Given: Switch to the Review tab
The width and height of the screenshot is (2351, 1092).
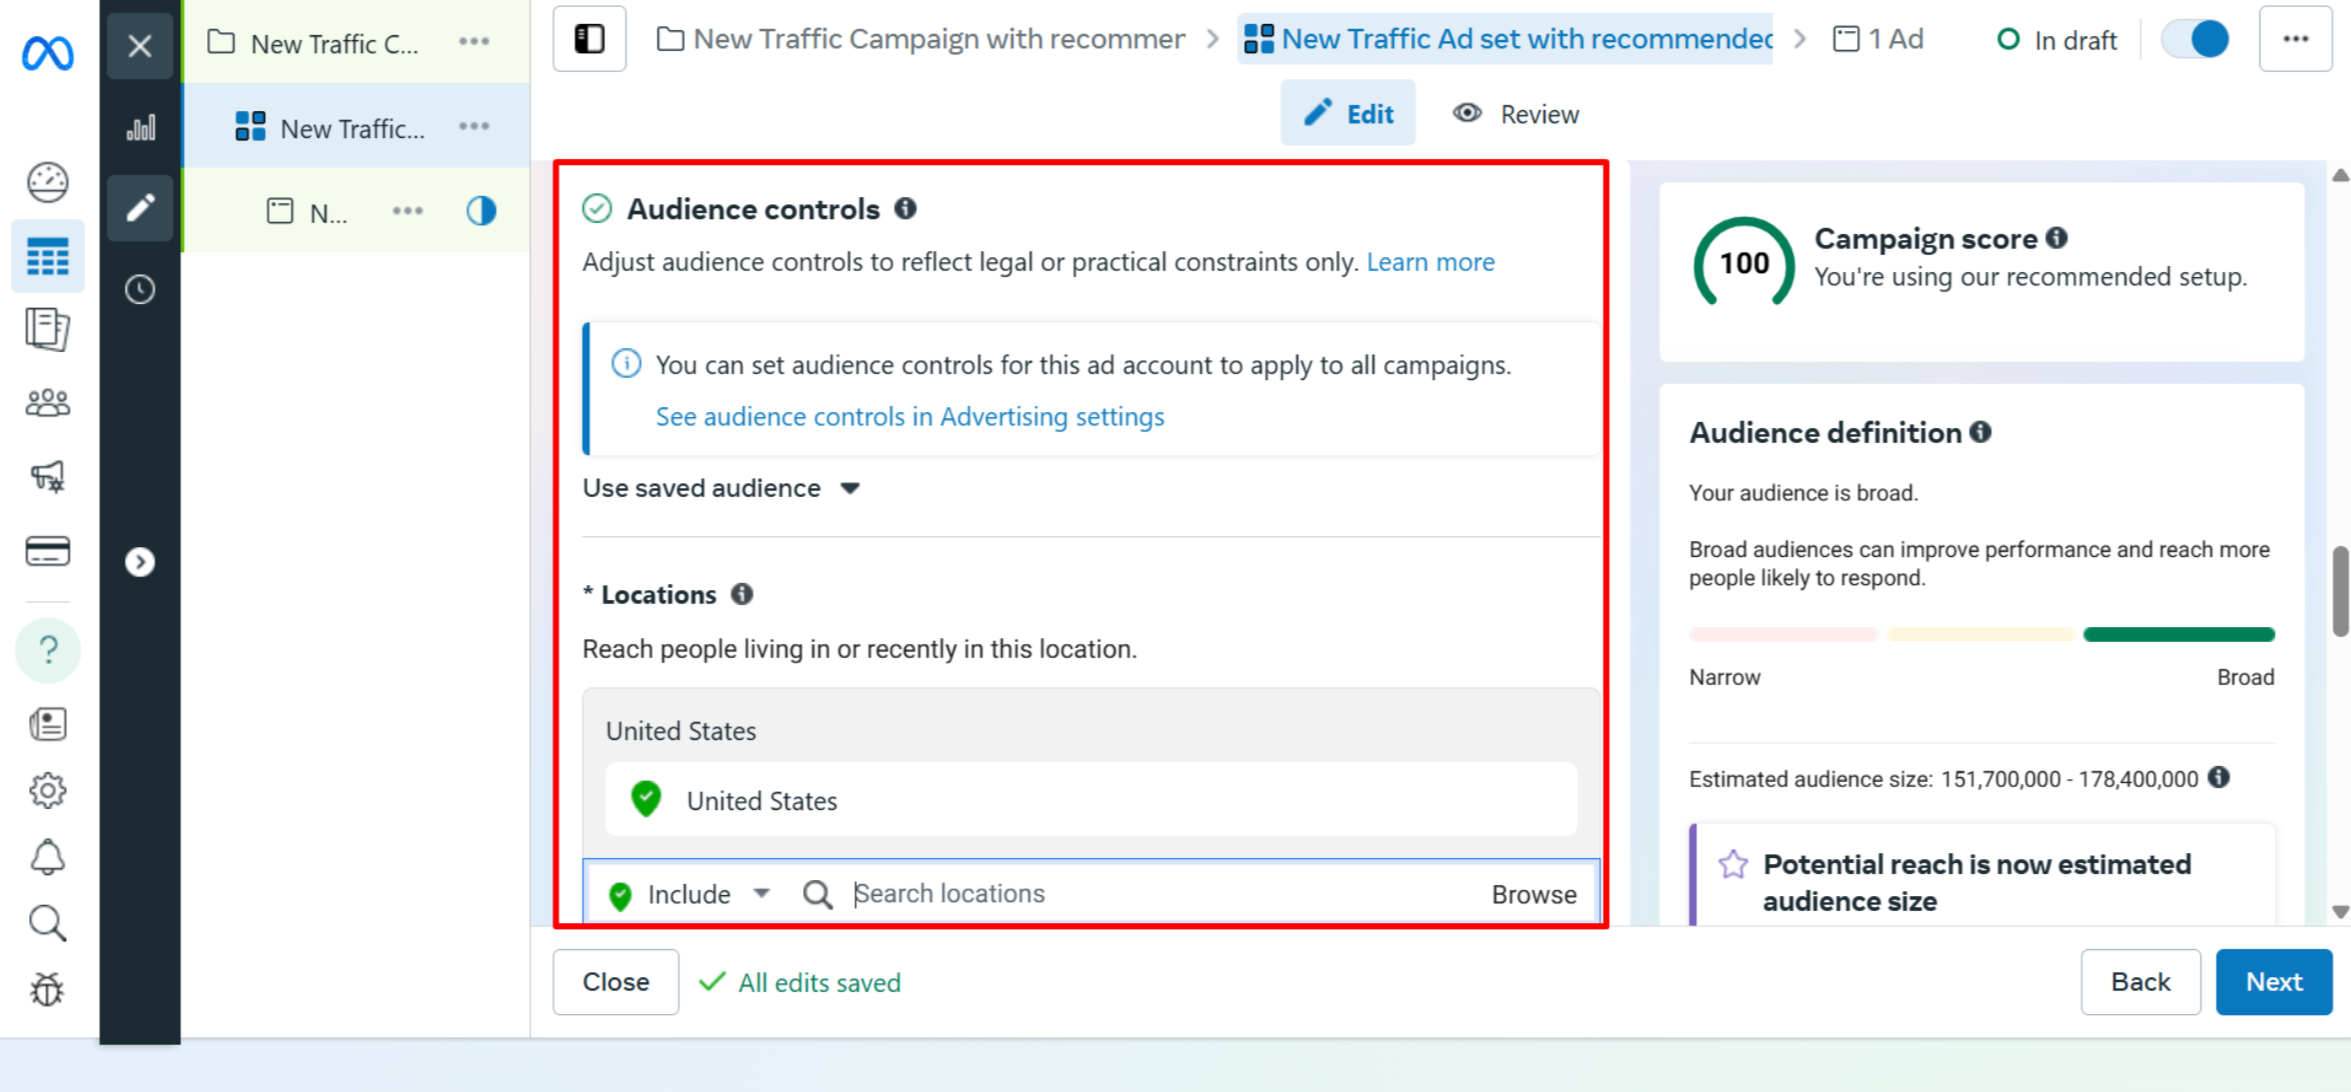Looking at the screenshot, I should point(1516,114).
